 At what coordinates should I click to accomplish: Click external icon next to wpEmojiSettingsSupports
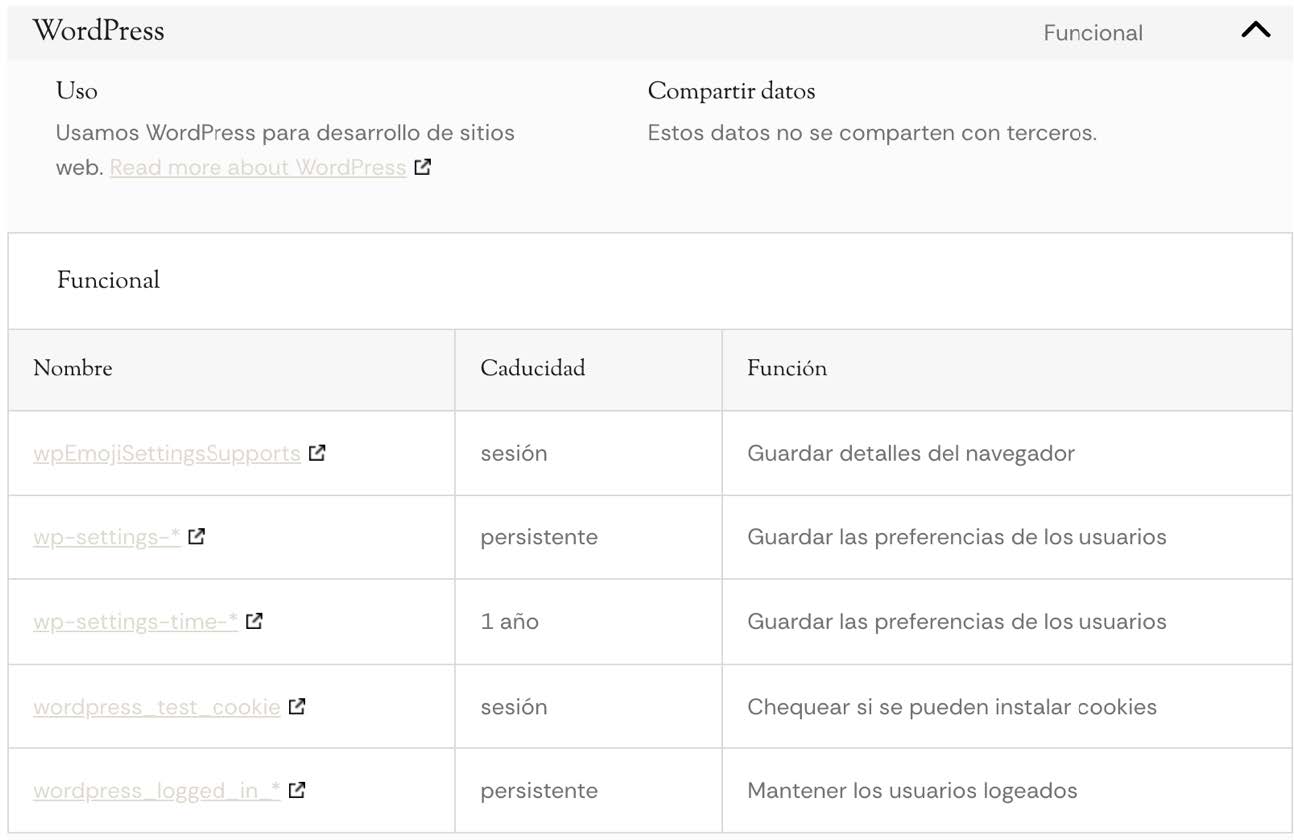(317, 453)
